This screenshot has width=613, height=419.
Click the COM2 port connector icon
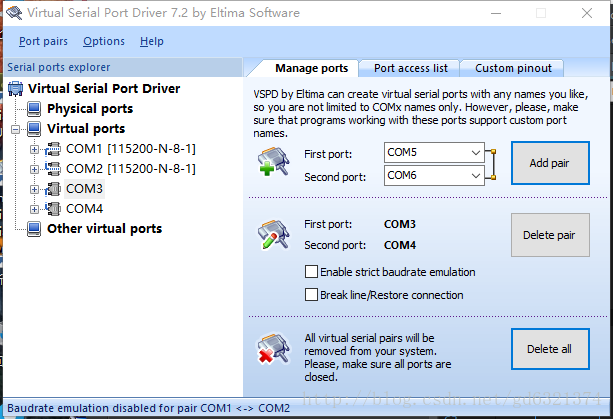[x=53, y=169]
